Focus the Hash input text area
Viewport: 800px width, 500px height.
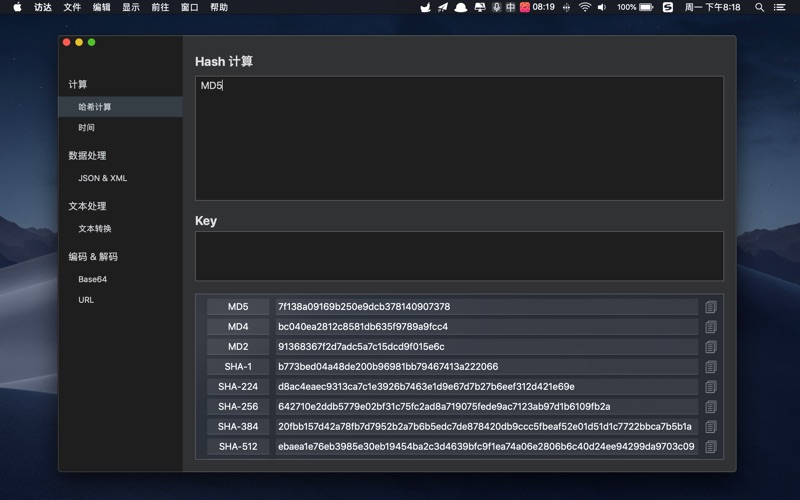point(459,138)
